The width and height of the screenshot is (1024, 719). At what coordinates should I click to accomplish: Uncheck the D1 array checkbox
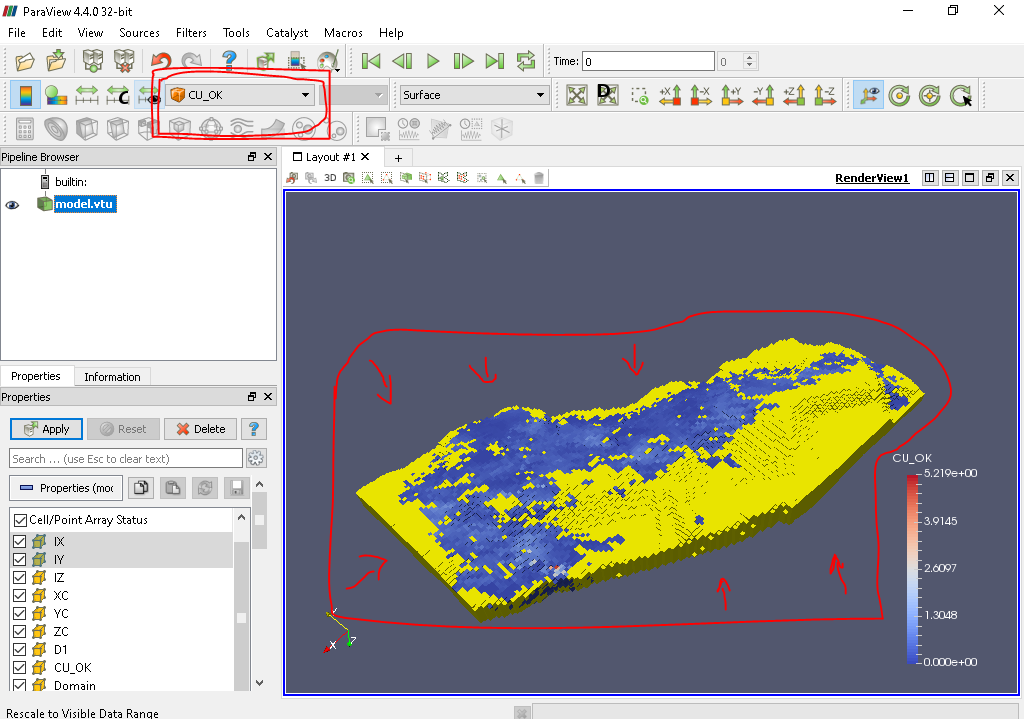pos(20,650)
